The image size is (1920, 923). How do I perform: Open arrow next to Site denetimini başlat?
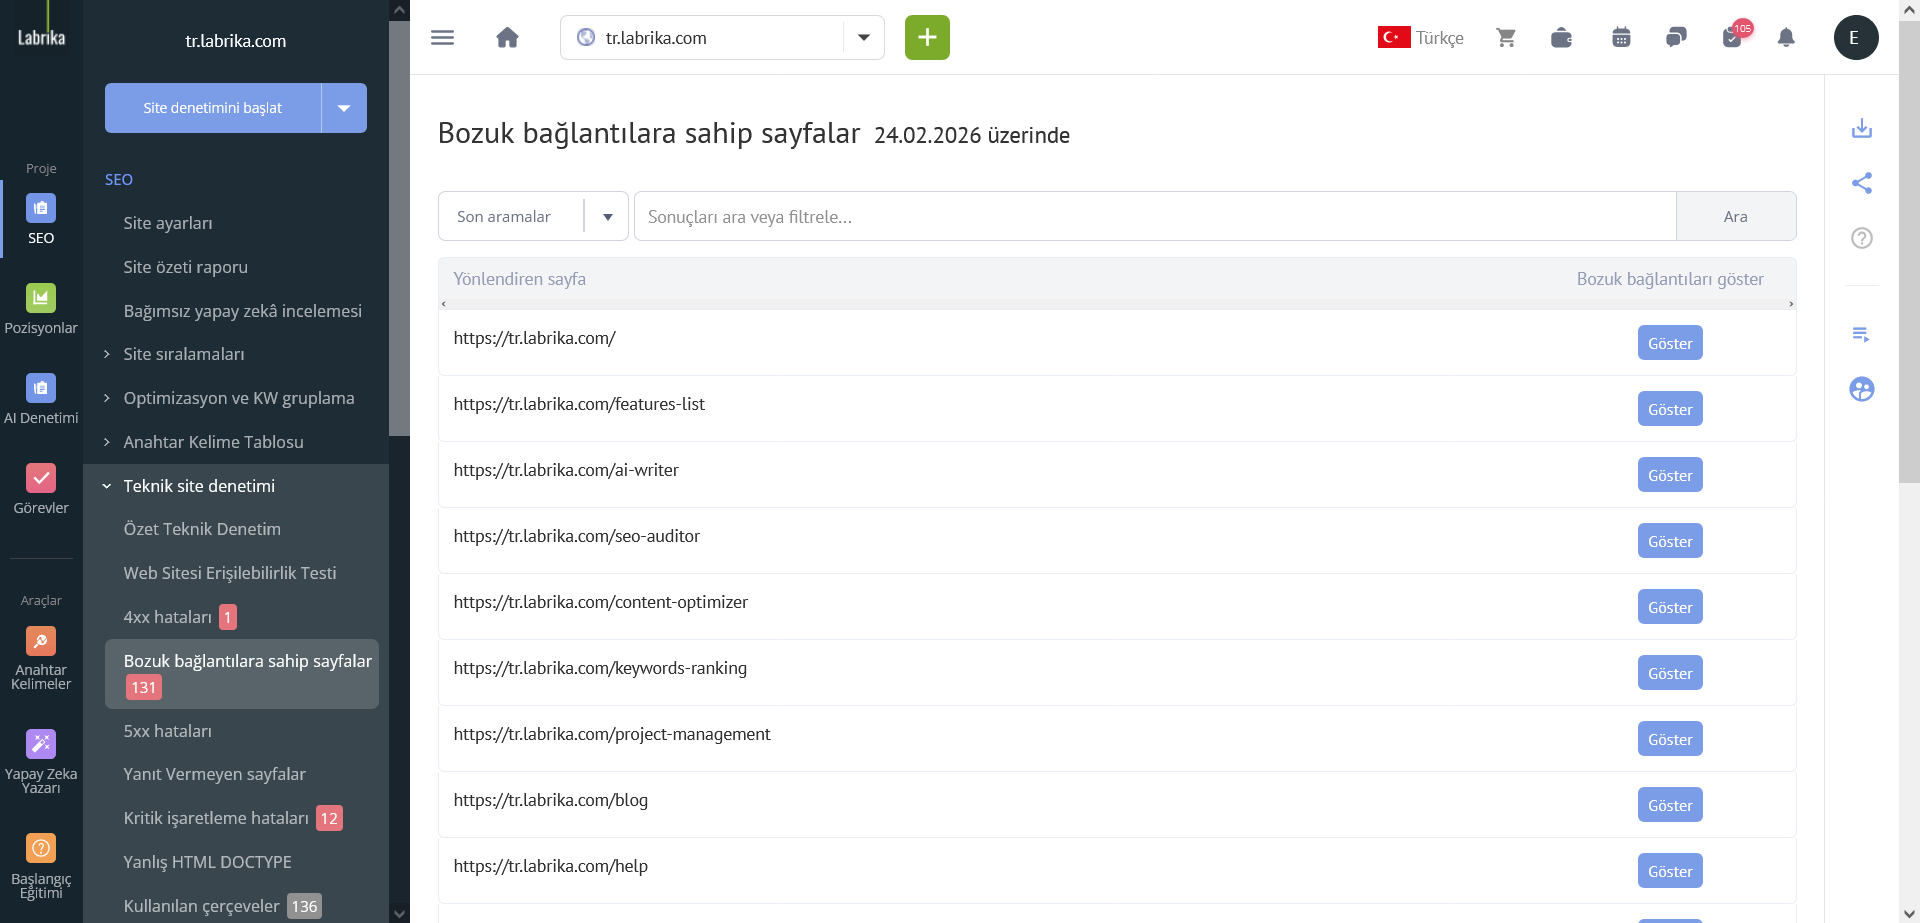(x=344, y=108)
